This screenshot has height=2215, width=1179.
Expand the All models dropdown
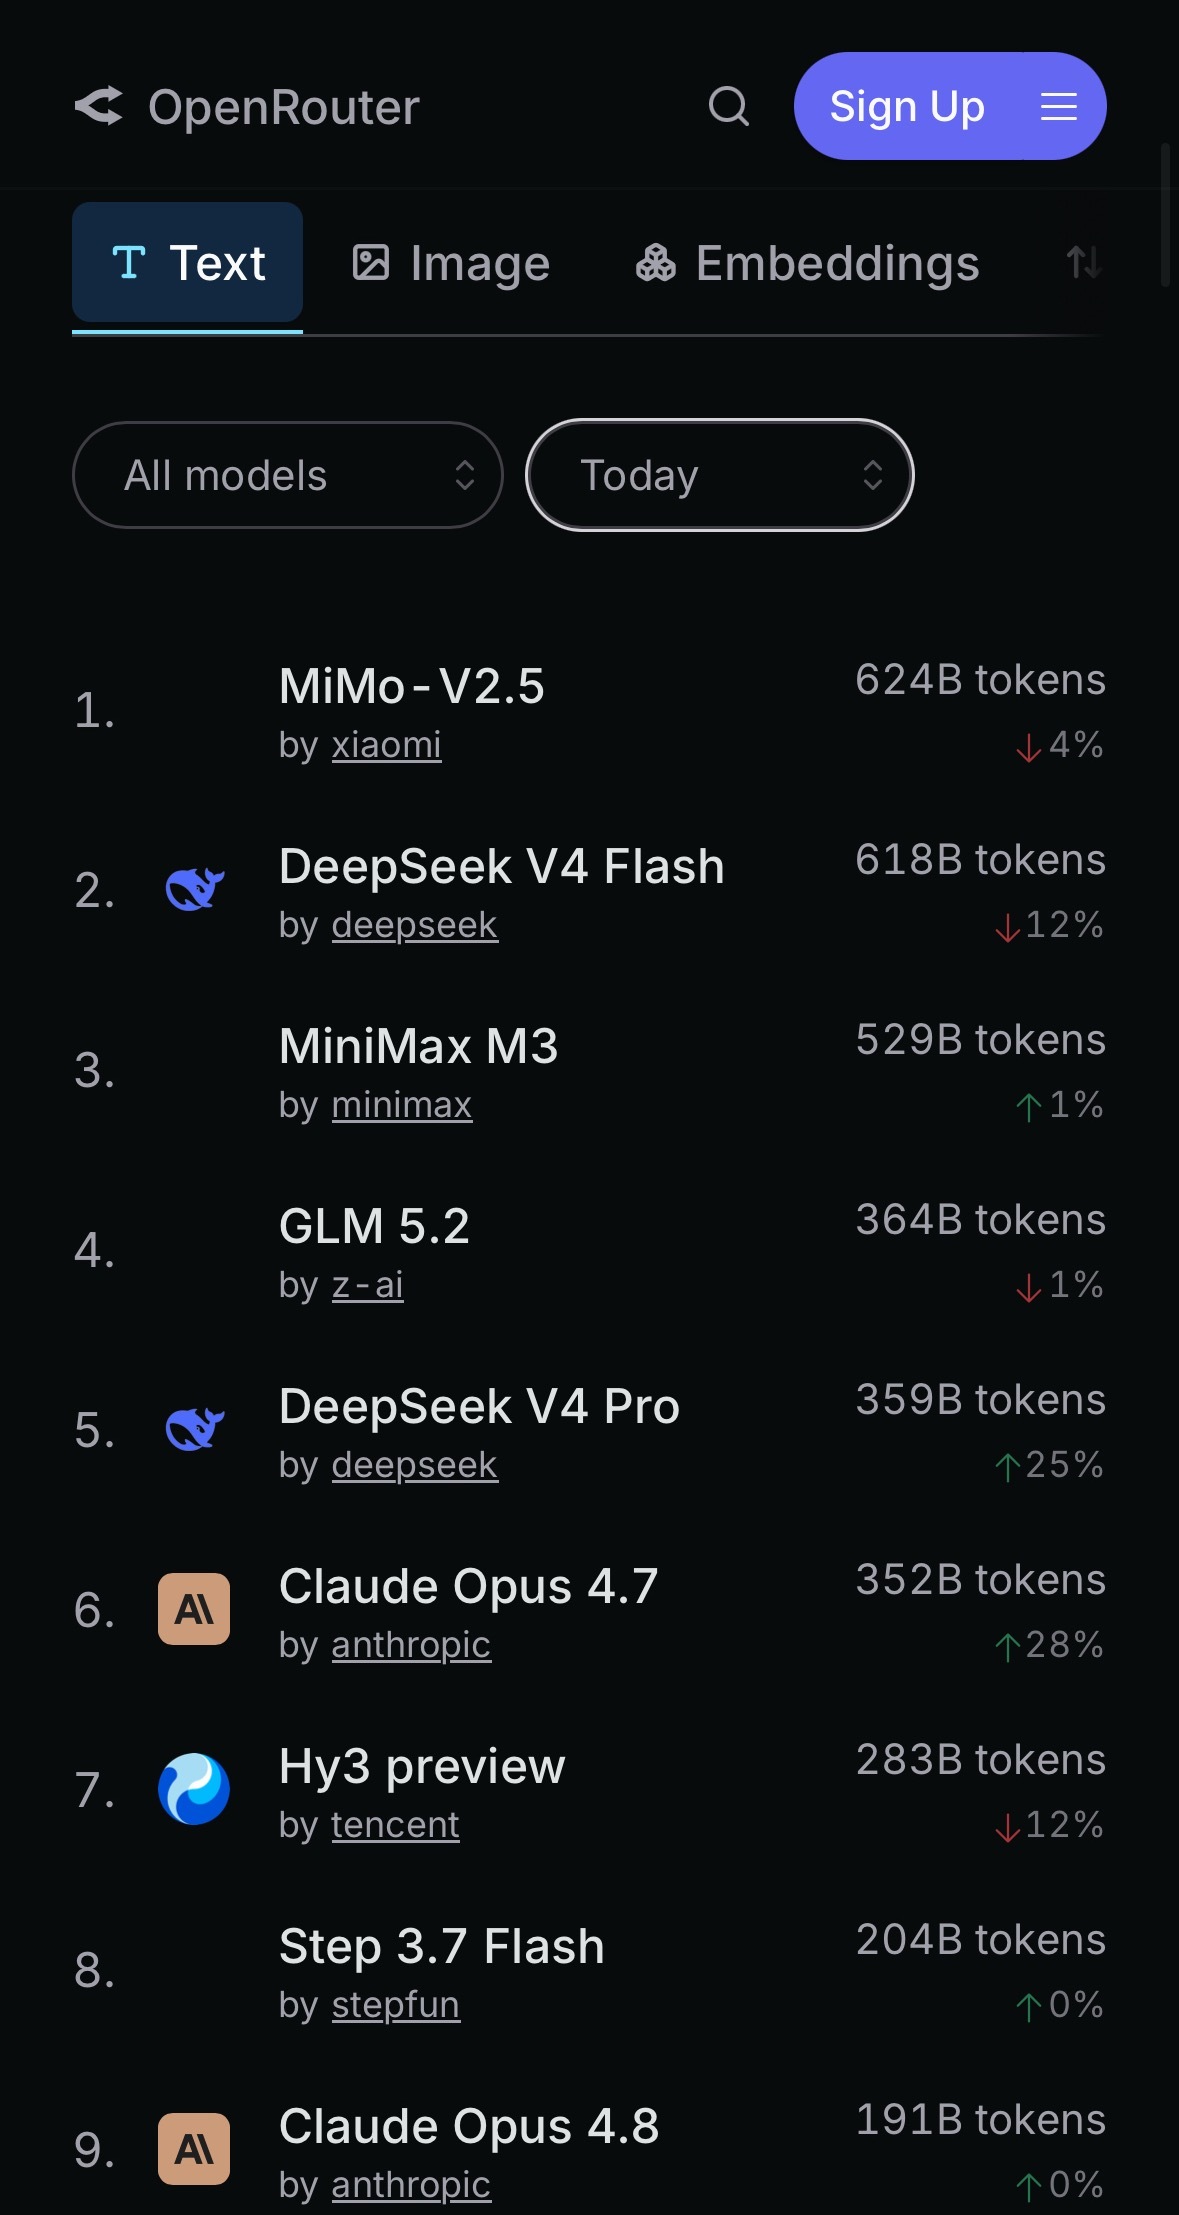[x=288, y=475]
